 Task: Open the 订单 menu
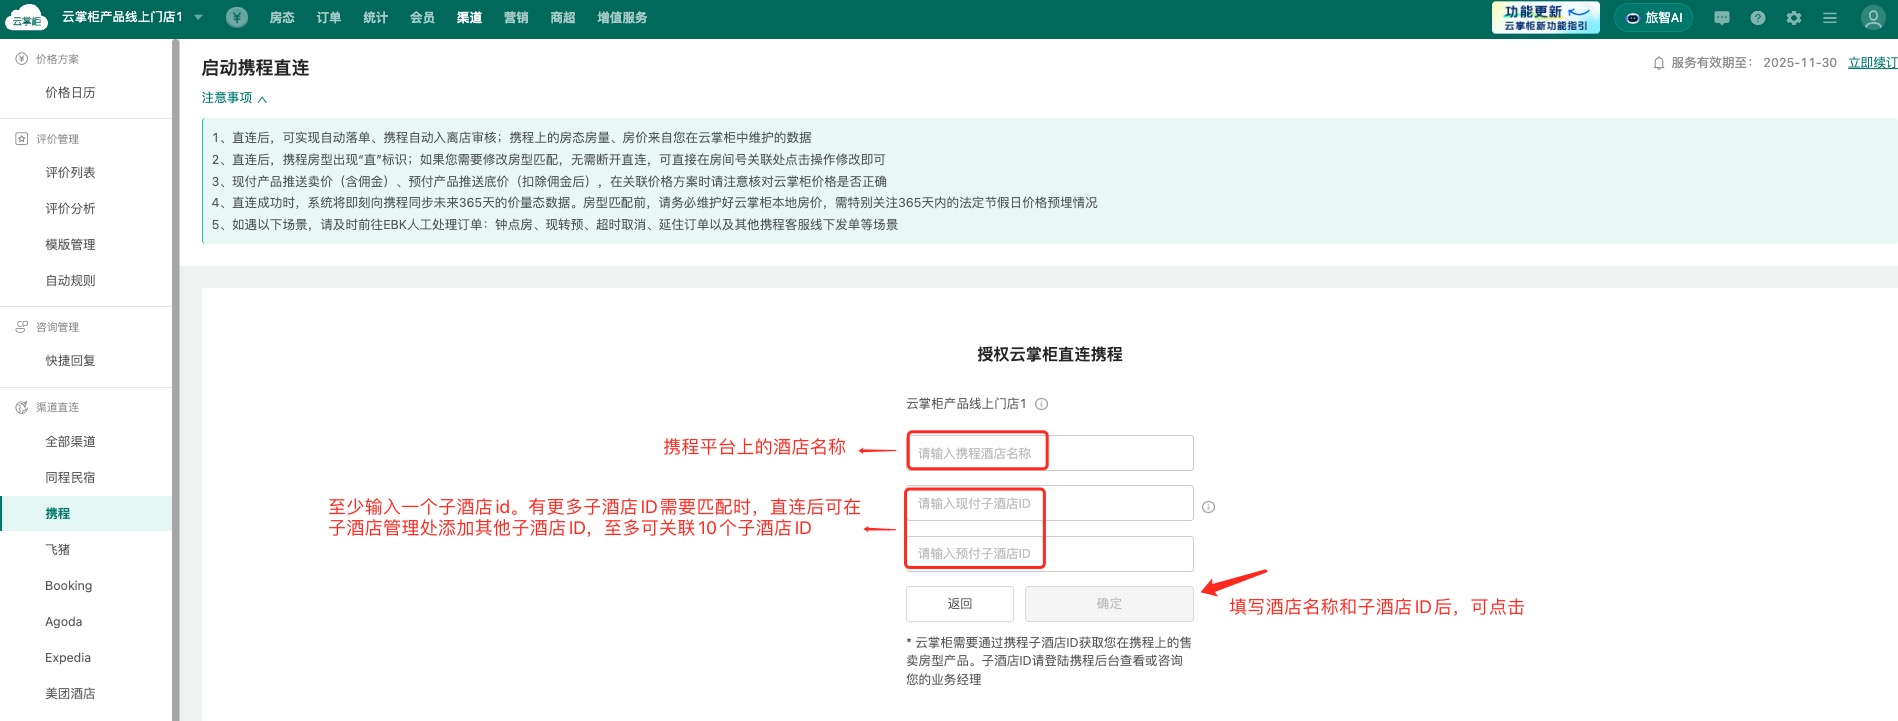pos(329,18)
